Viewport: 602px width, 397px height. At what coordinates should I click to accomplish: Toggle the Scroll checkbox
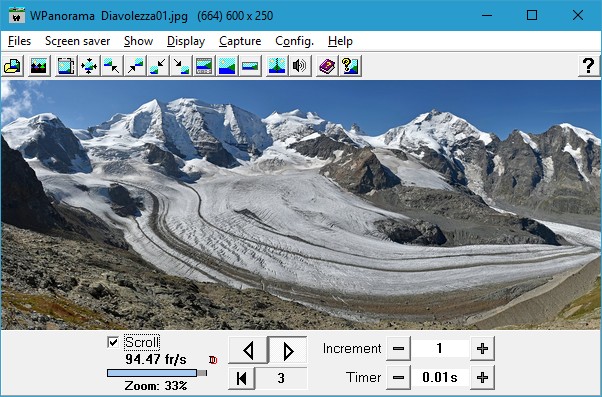[113, 342]
